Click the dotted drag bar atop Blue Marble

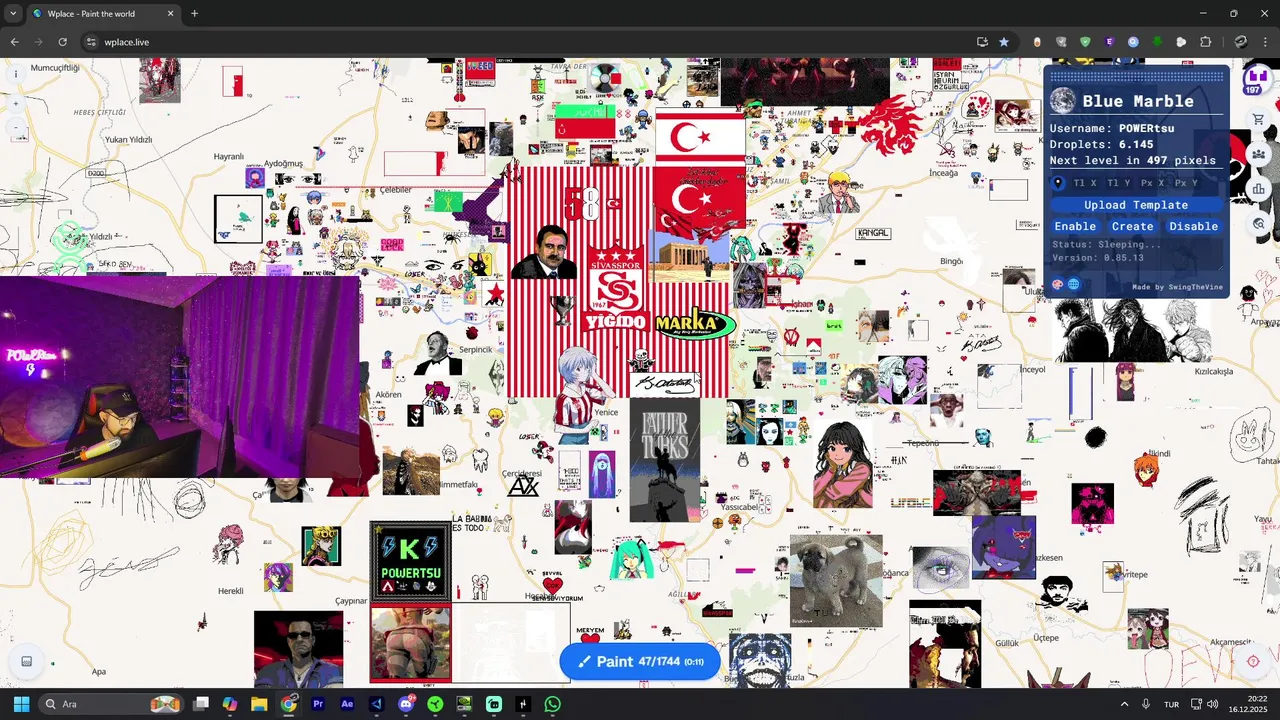[1136, 76]
